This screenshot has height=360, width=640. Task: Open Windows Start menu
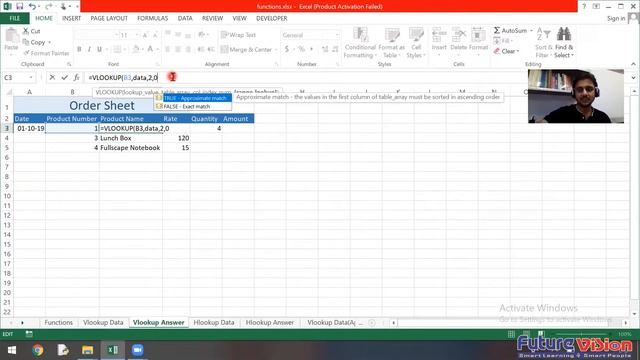[12, 350]
